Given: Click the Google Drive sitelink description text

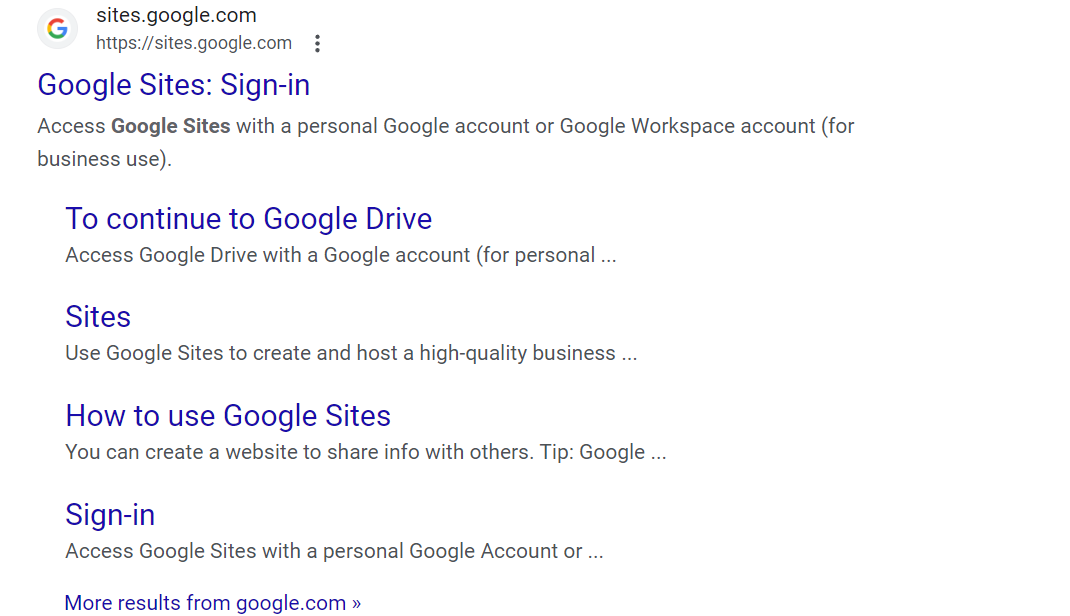Looking at the screenshot, I should pyautogui.click(x=340, y=255).
